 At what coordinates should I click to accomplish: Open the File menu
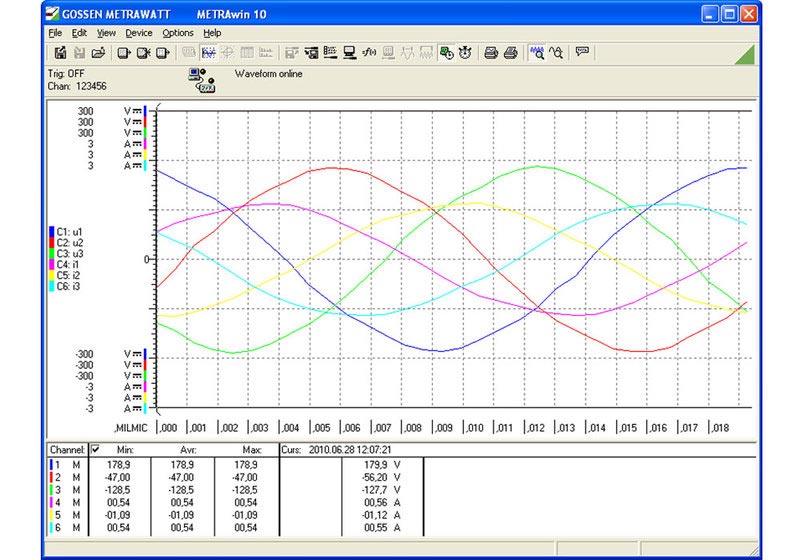point(55,33)
